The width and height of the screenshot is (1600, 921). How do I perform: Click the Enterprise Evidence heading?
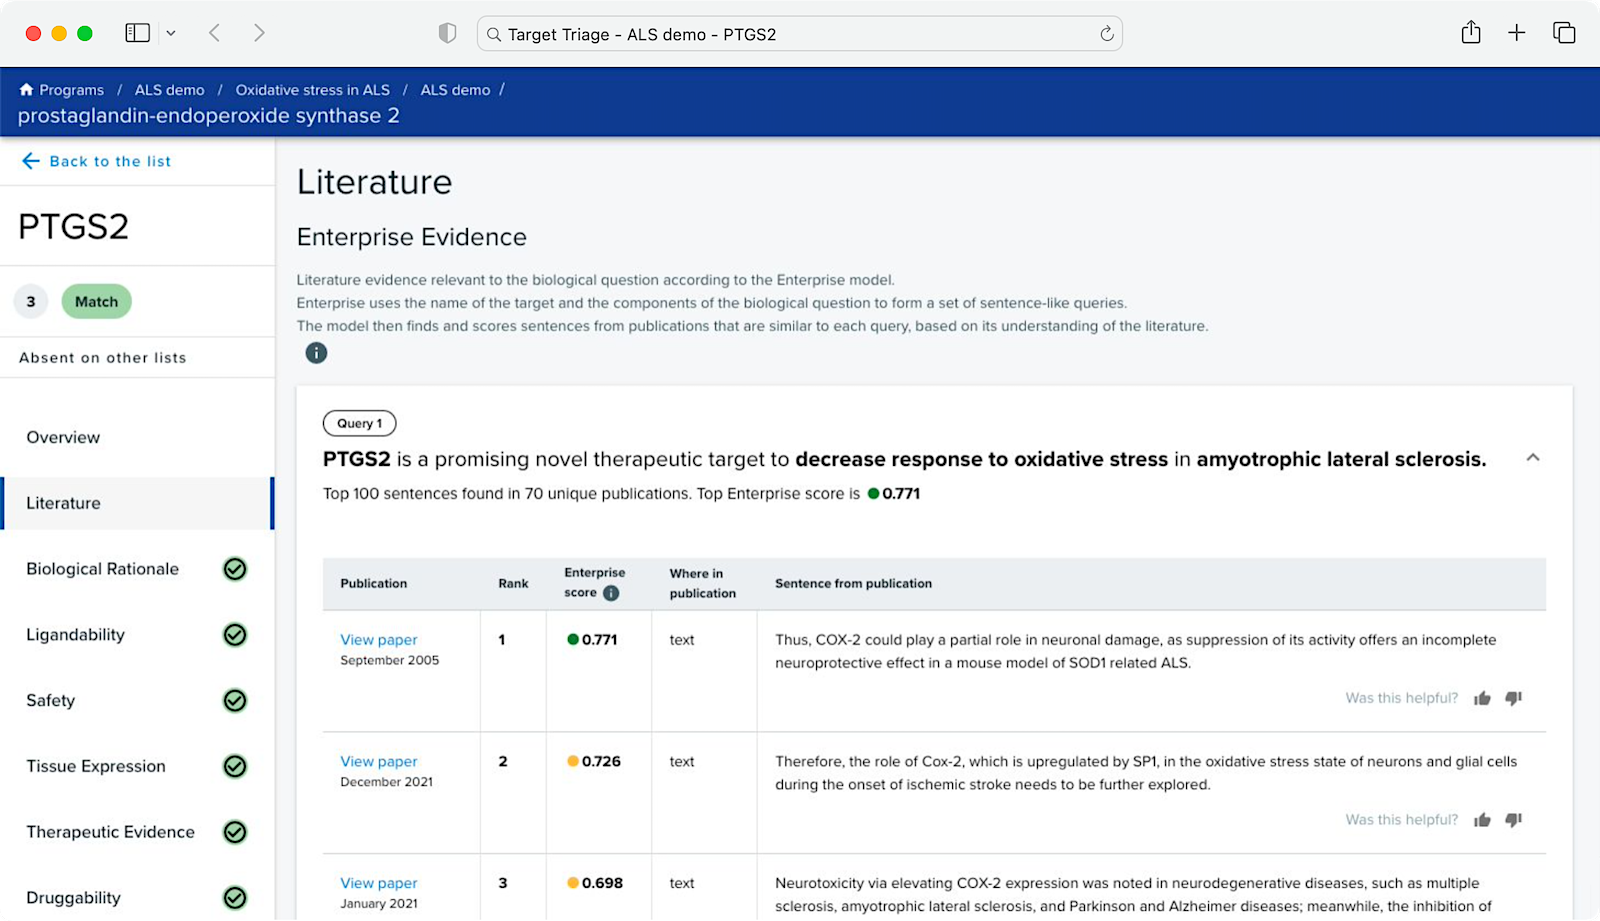pos(411,237)
